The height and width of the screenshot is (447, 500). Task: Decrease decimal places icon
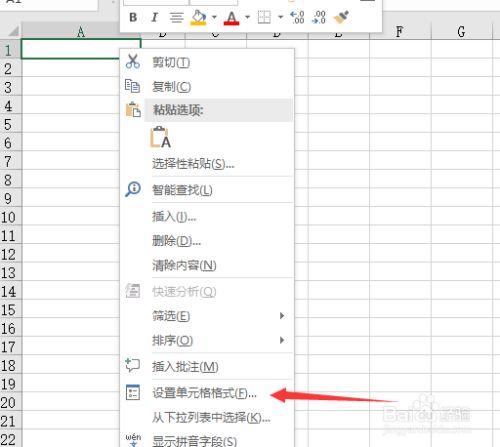(x=319, y=17)
